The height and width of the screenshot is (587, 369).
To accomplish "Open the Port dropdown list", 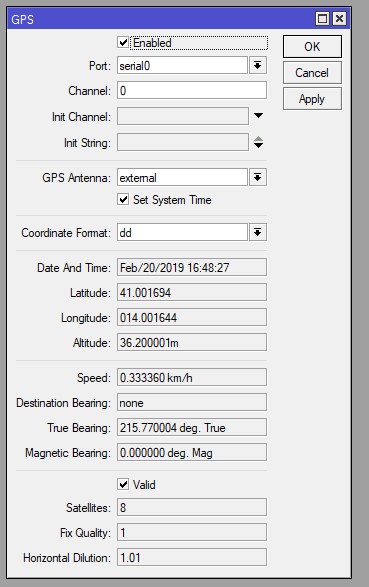I will click(x=258, y=66).
